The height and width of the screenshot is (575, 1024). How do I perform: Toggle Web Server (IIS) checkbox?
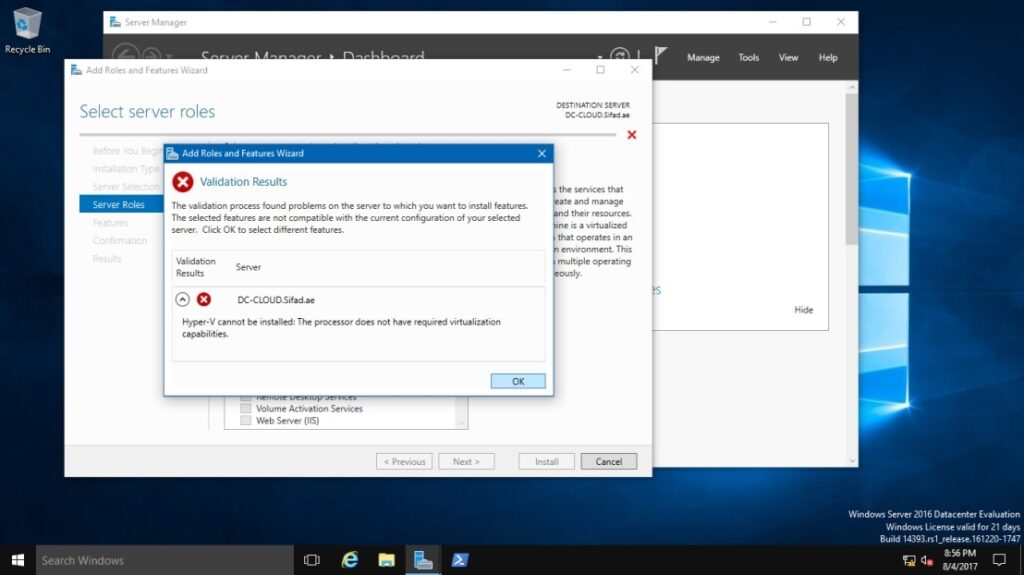point(246,421)
